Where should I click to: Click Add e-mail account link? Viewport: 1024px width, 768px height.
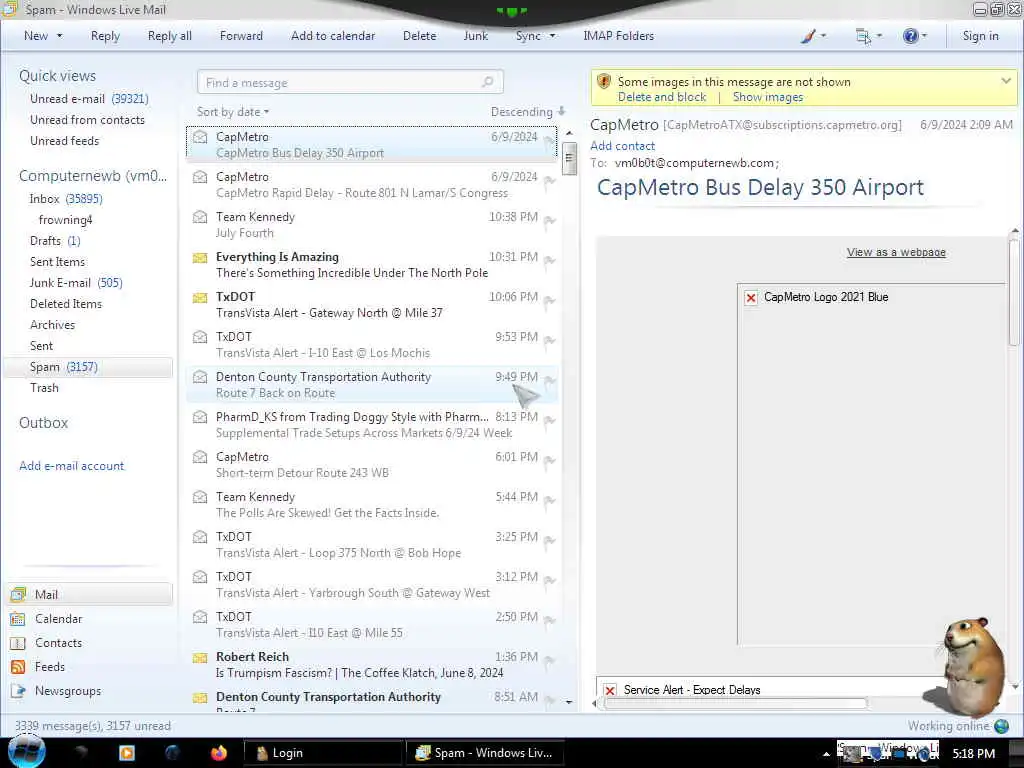(x=71, y=466)
